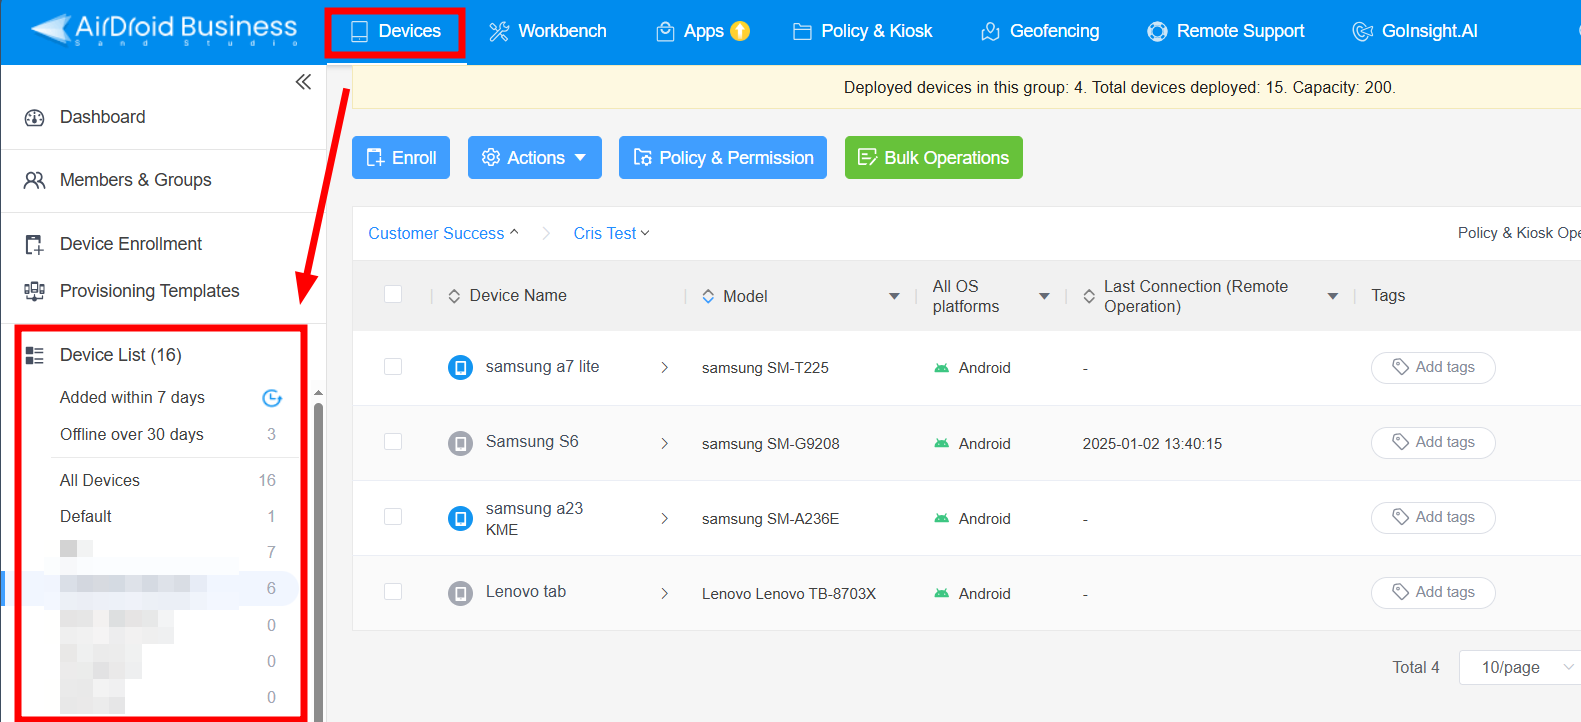Click the Device Enrollment icon in the sidebar
1581x722 pixels.
tap(34, 244)
